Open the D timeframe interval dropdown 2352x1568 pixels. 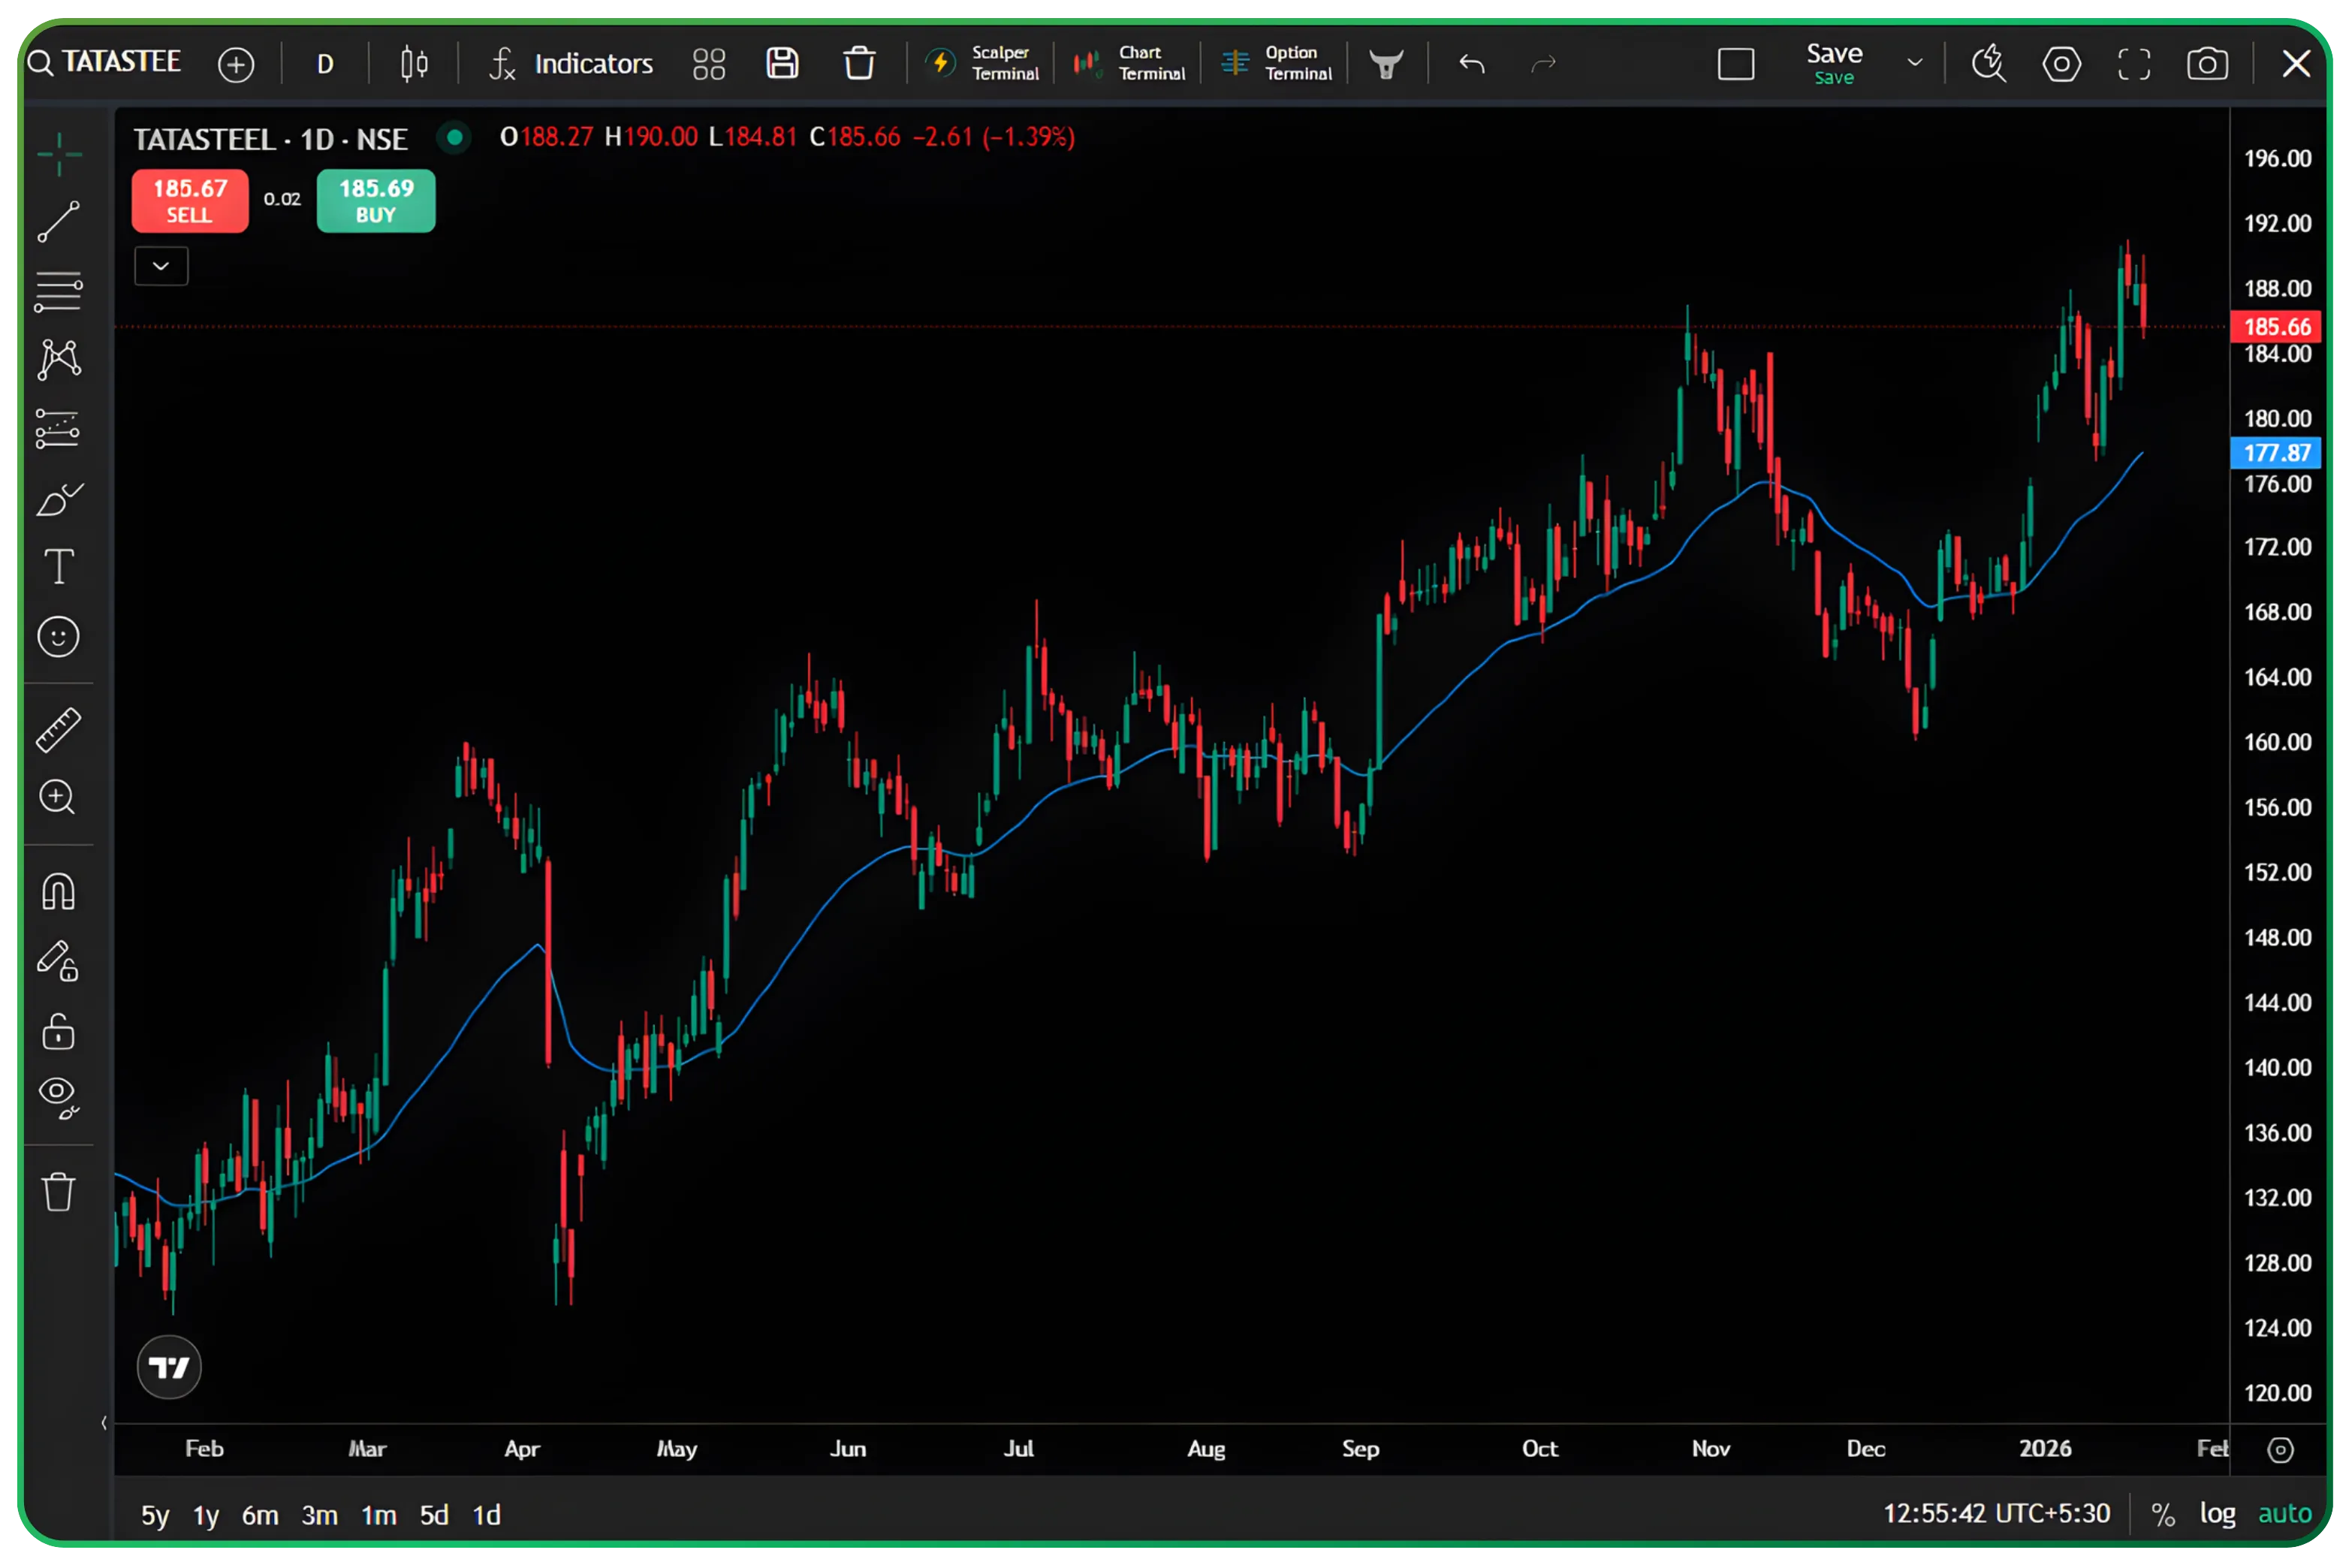(x=325, y=65)
